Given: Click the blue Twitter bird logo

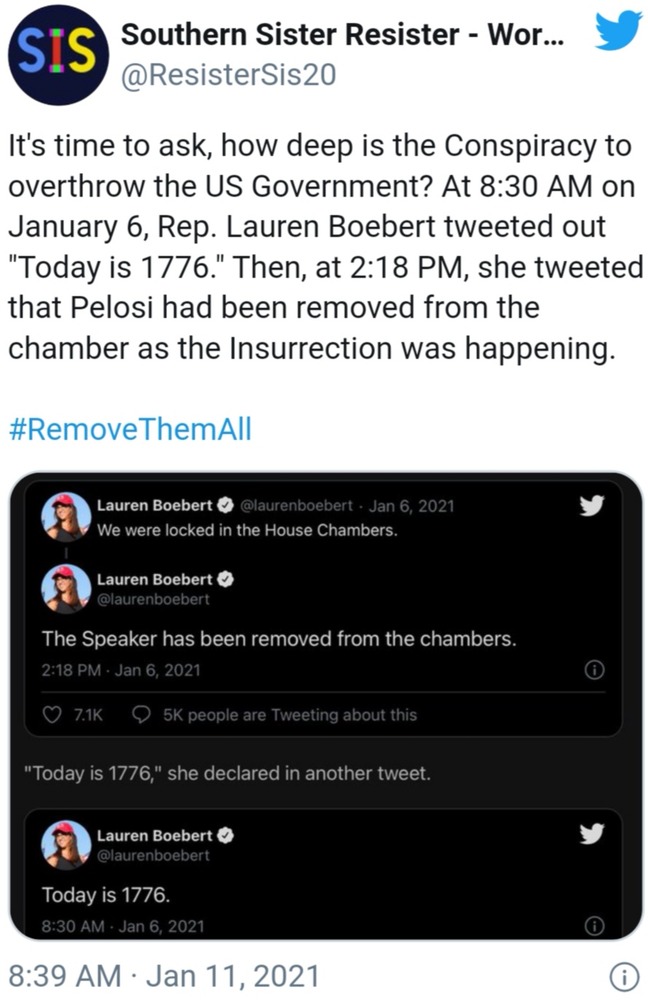Looking at the screenshot, I should (618, 30).
